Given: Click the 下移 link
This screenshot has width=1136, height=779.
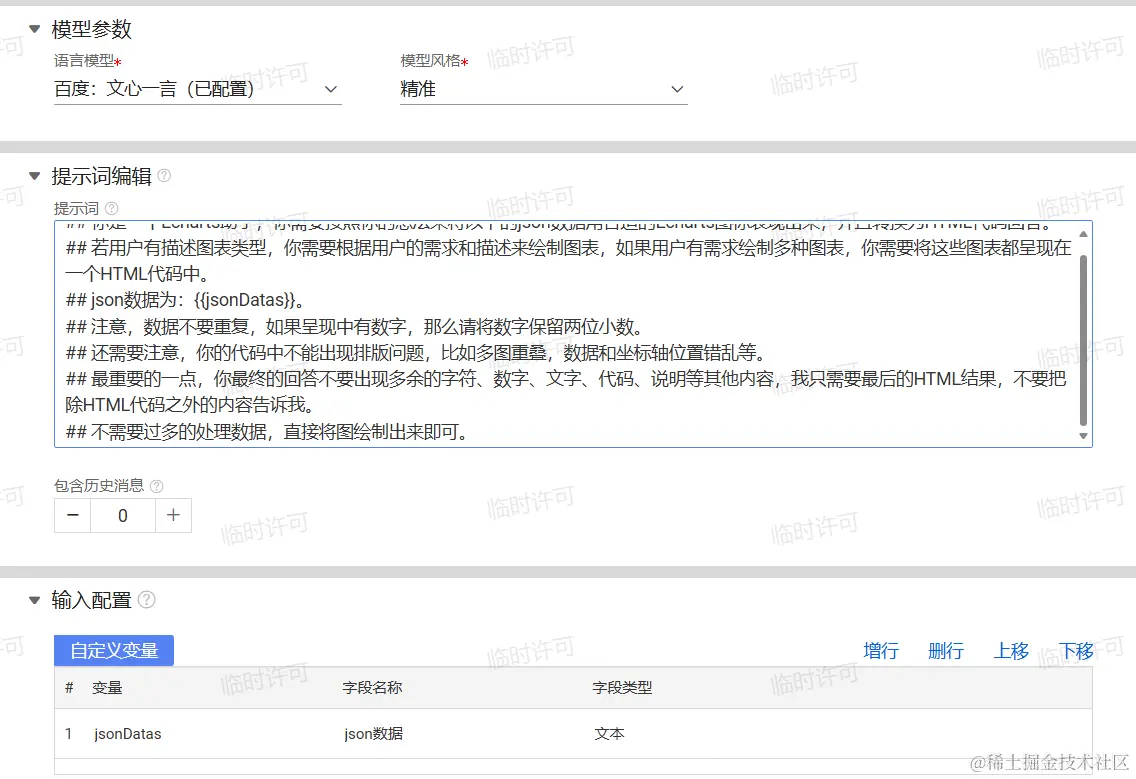Looking at the screenshot, I should [1076, 651].
